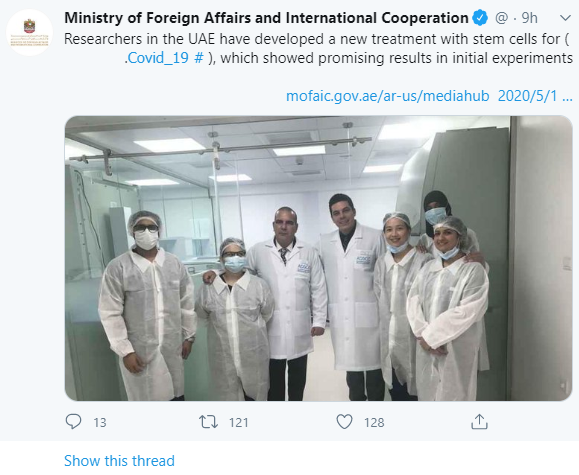Like the tweet with the heart icon
The height and width of the screenshot is (475, 579).
pyautogui.click(x=344, y=422)
